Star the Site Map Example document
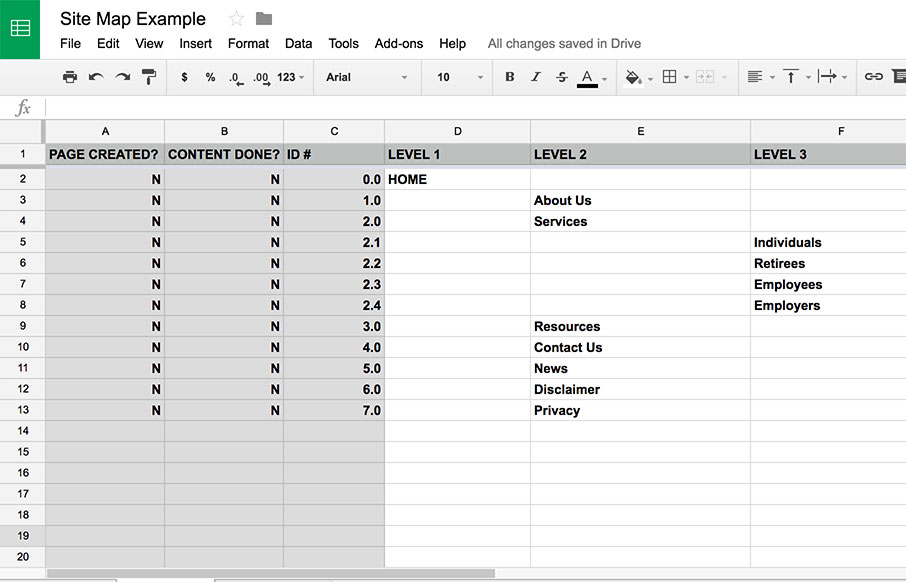 pos(236,19)
